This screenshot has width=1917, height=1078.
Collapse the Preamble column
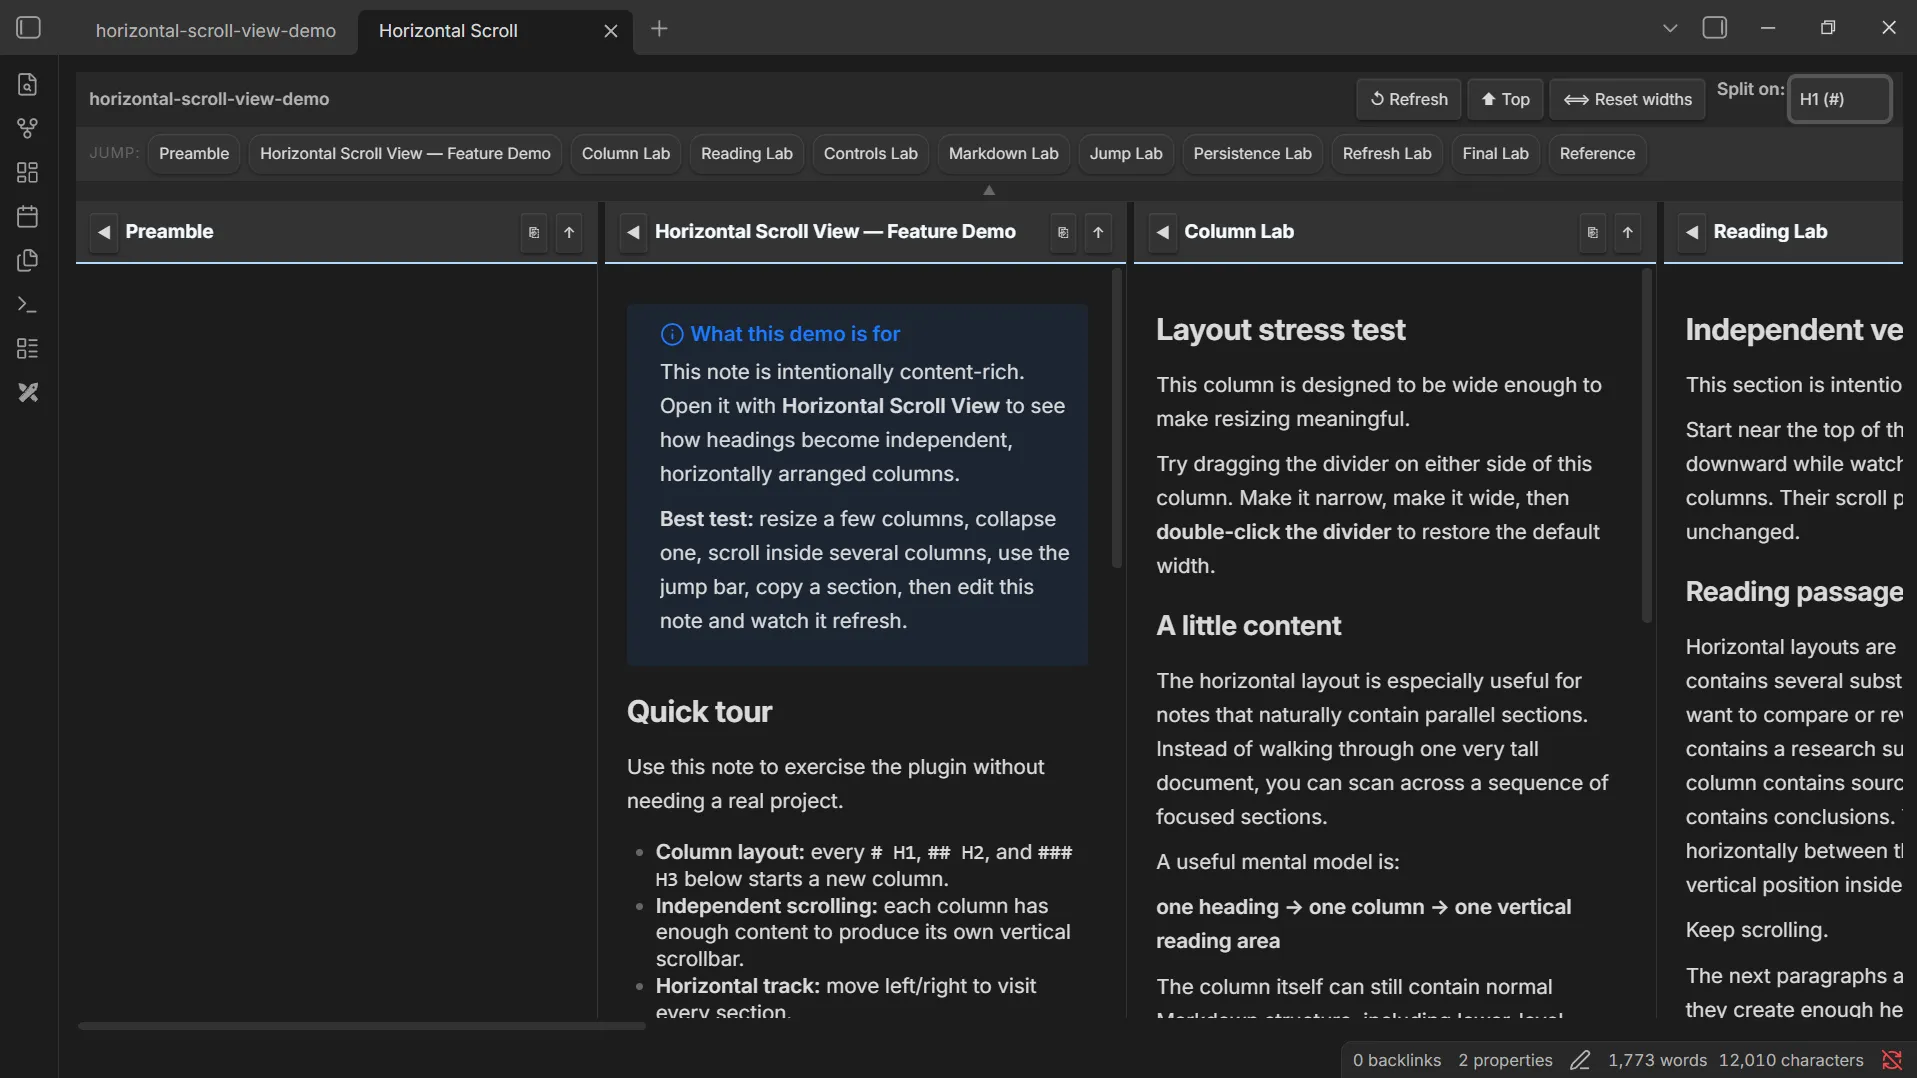104,232
